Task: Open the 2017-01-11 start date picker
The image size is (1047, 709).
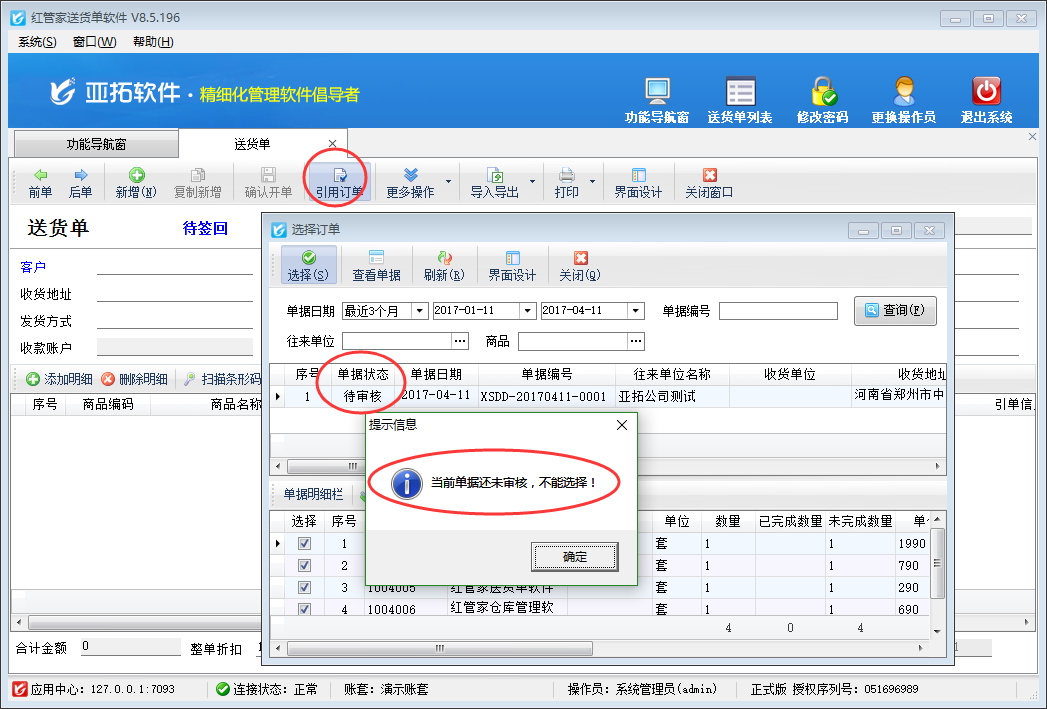Action: pos(528,311)
